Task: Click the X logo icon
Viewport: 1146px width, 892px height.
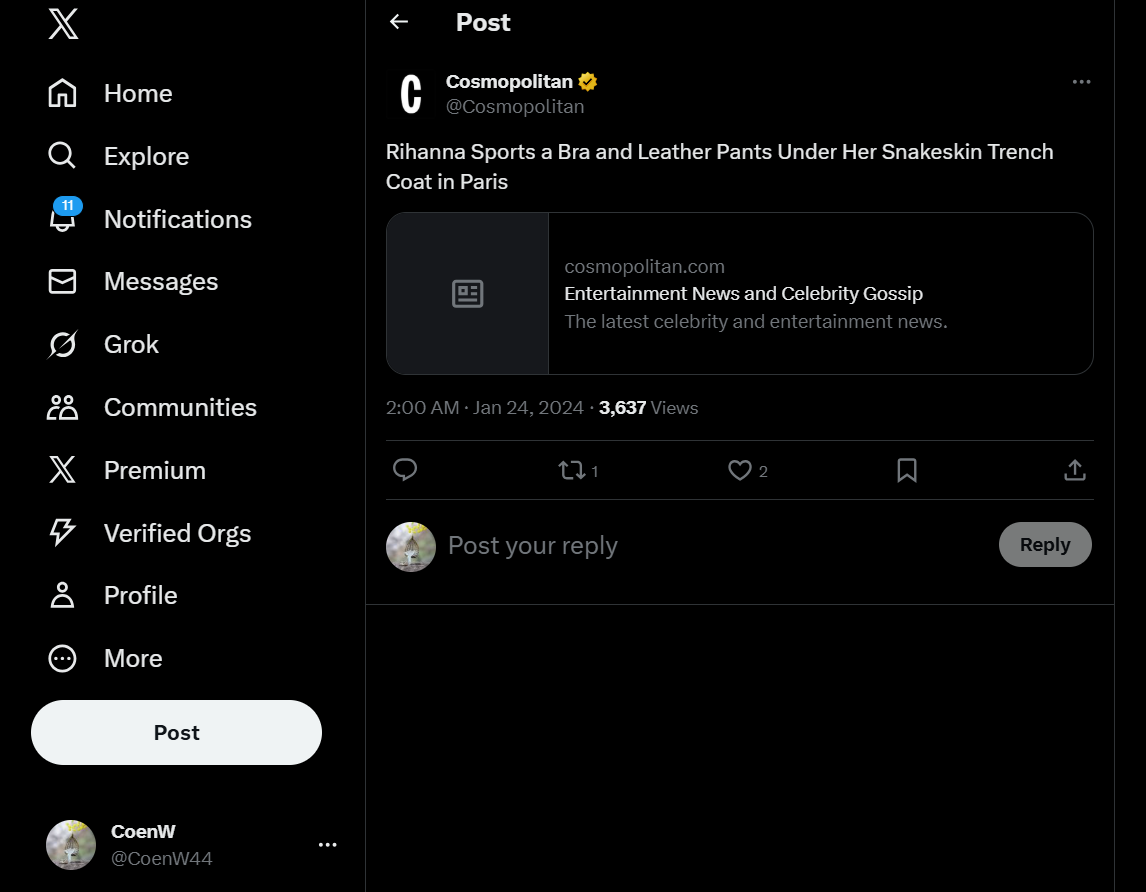Action: (63, 23)
